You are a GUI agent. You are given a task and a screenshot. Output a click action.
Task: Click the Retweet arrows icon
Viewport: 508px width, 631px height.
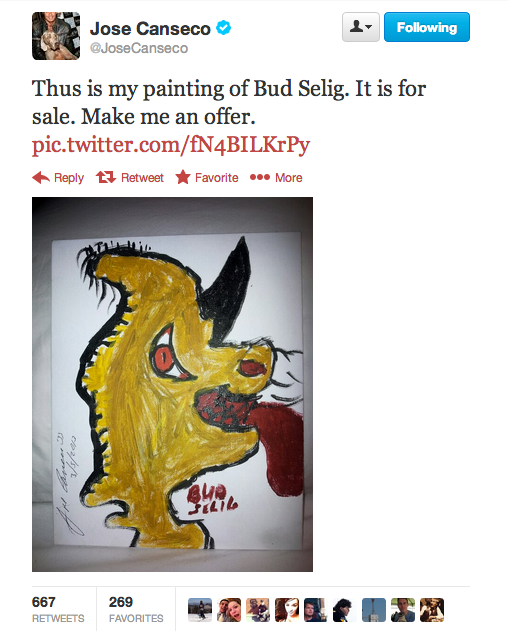(x=105, y=177)
